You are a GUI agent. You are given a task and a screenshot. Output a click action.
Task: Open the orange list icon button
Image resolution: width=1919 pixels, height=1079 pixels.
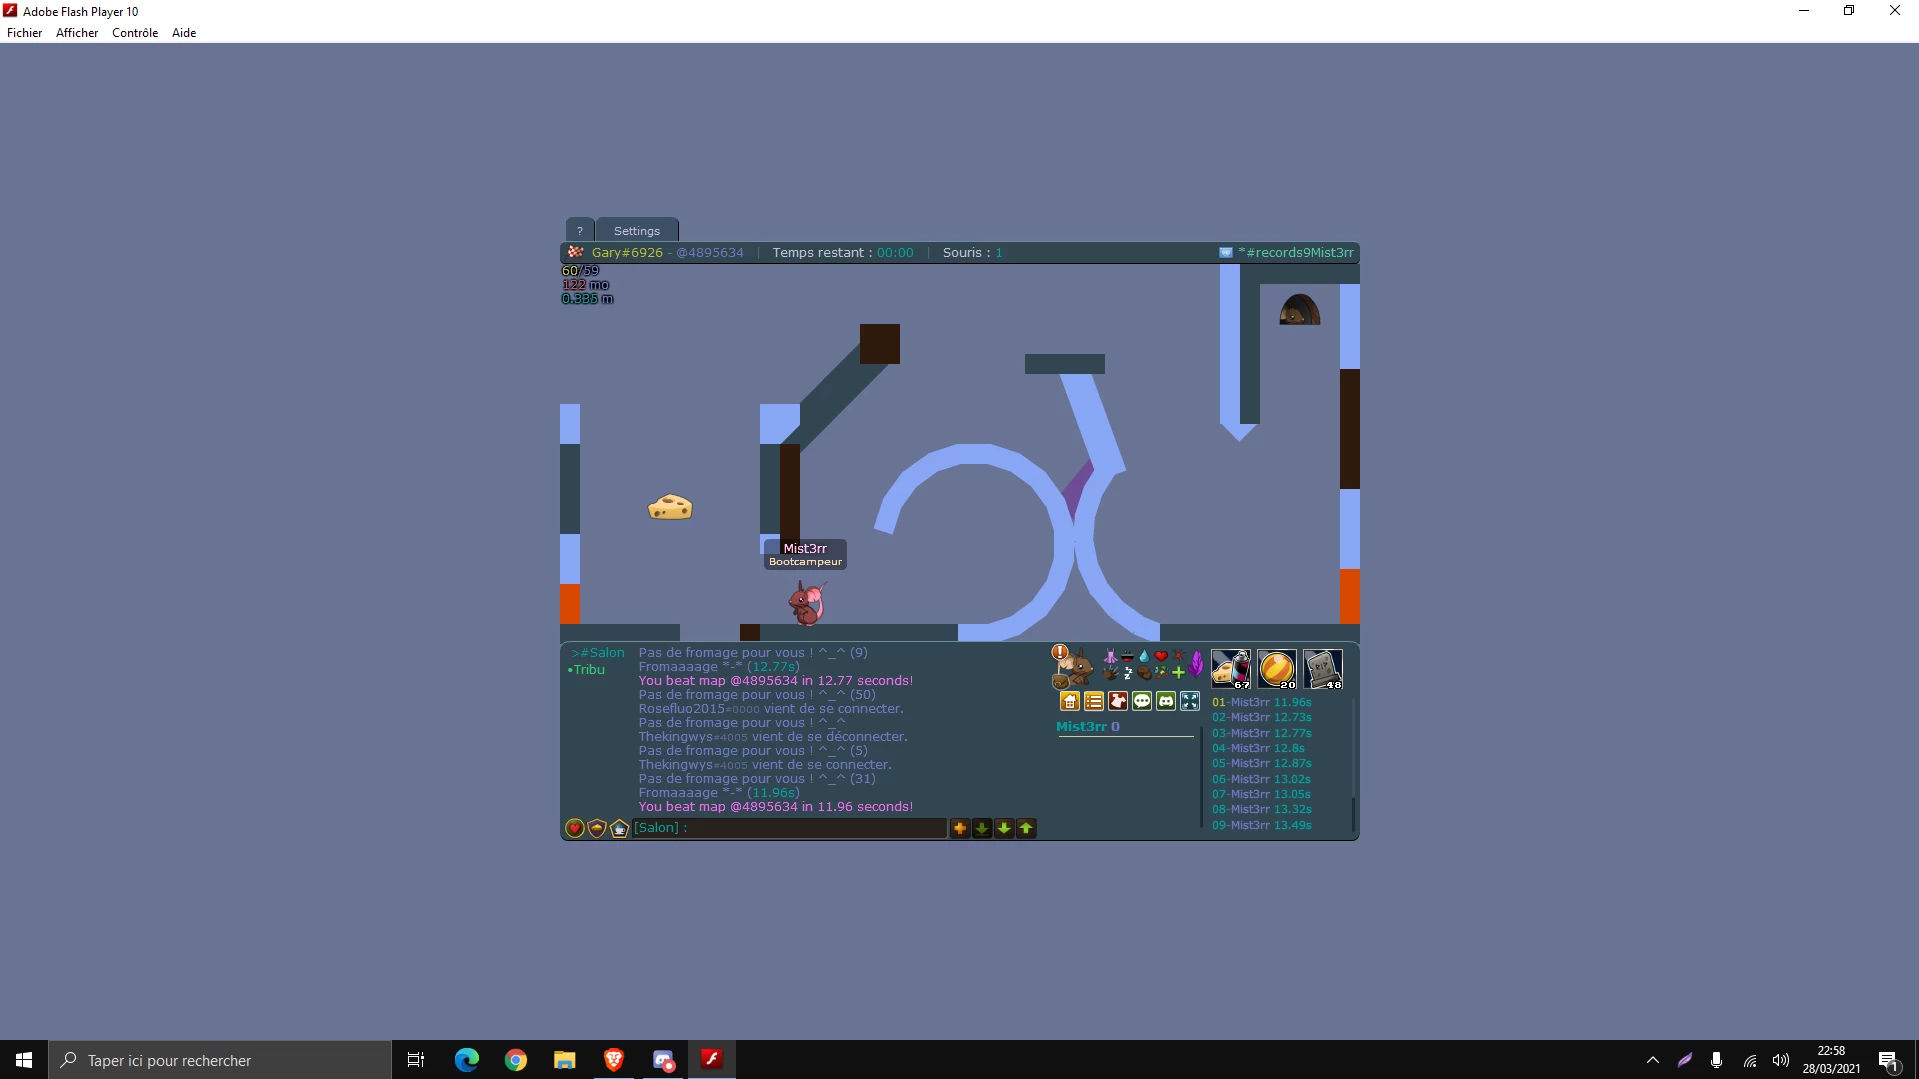pos(1094,701)
